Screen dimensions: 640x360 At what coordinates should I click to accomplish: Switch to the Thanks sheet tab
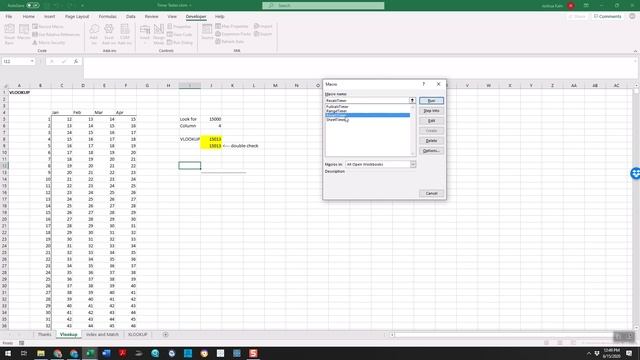(x=44, y=335)
